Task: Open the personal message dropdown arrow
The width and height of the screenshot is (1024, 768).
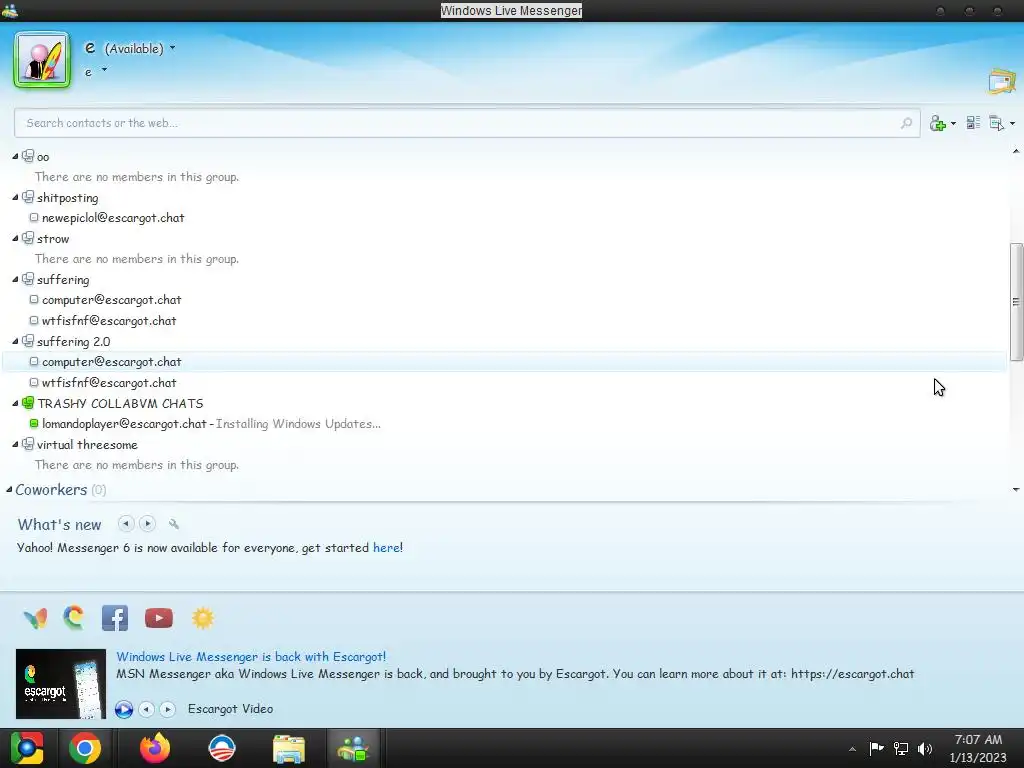Action: click(104, 70)
